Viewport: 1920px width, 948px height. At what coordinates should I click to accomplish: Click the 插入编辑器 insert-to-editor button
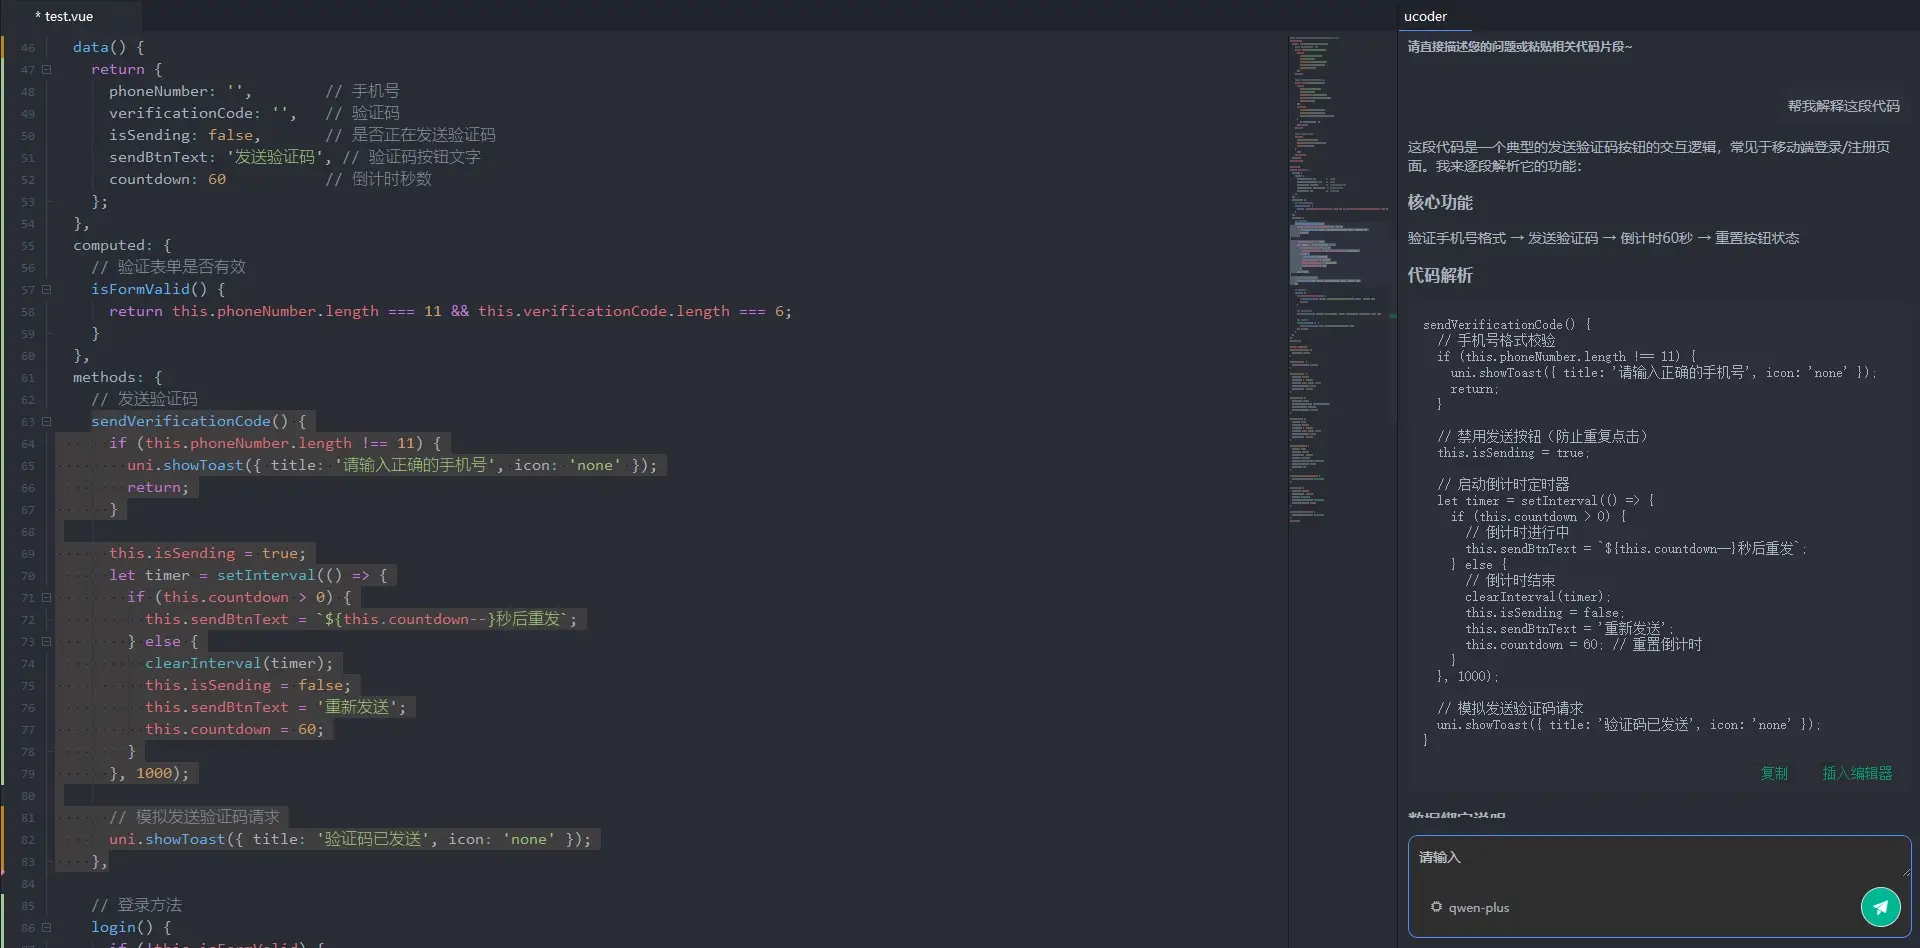pyautogui.click(x=1856, y=773)
